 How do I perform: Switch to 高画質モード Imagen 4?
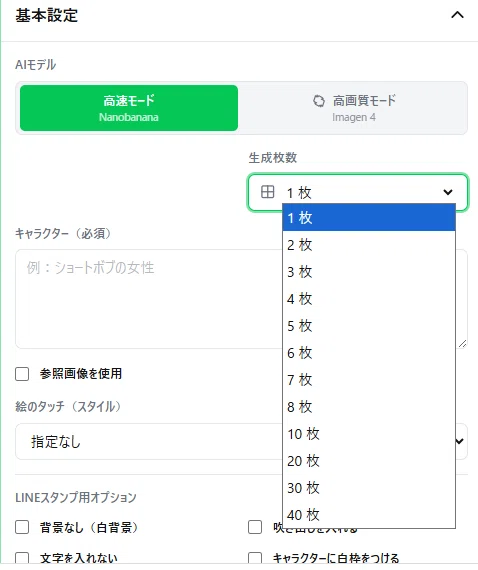pos(353,108)
